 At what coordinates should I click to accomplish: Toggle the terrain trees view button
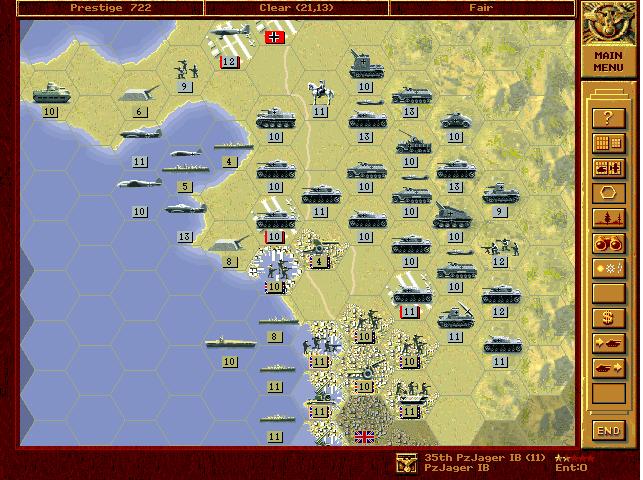coord(609,218)
